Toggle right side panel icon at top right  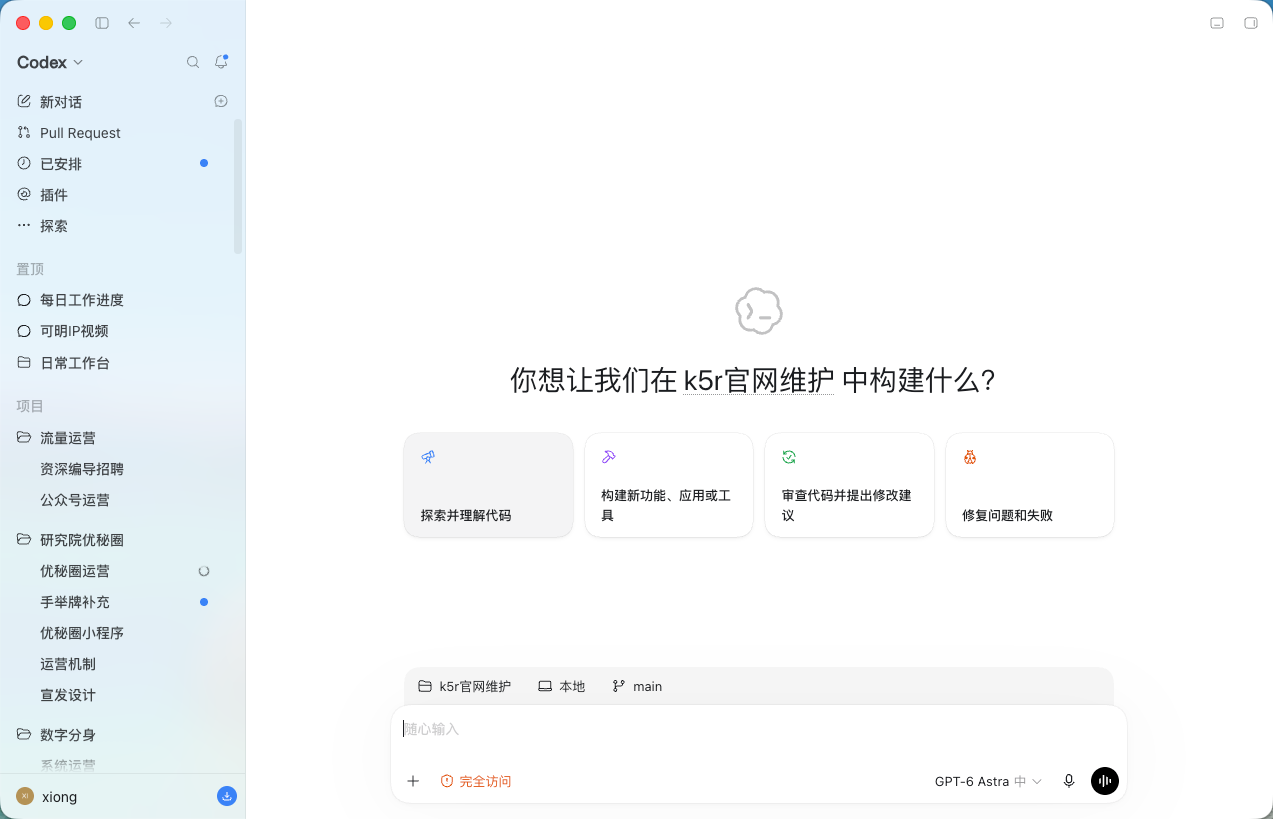[x=1250, y=23]
